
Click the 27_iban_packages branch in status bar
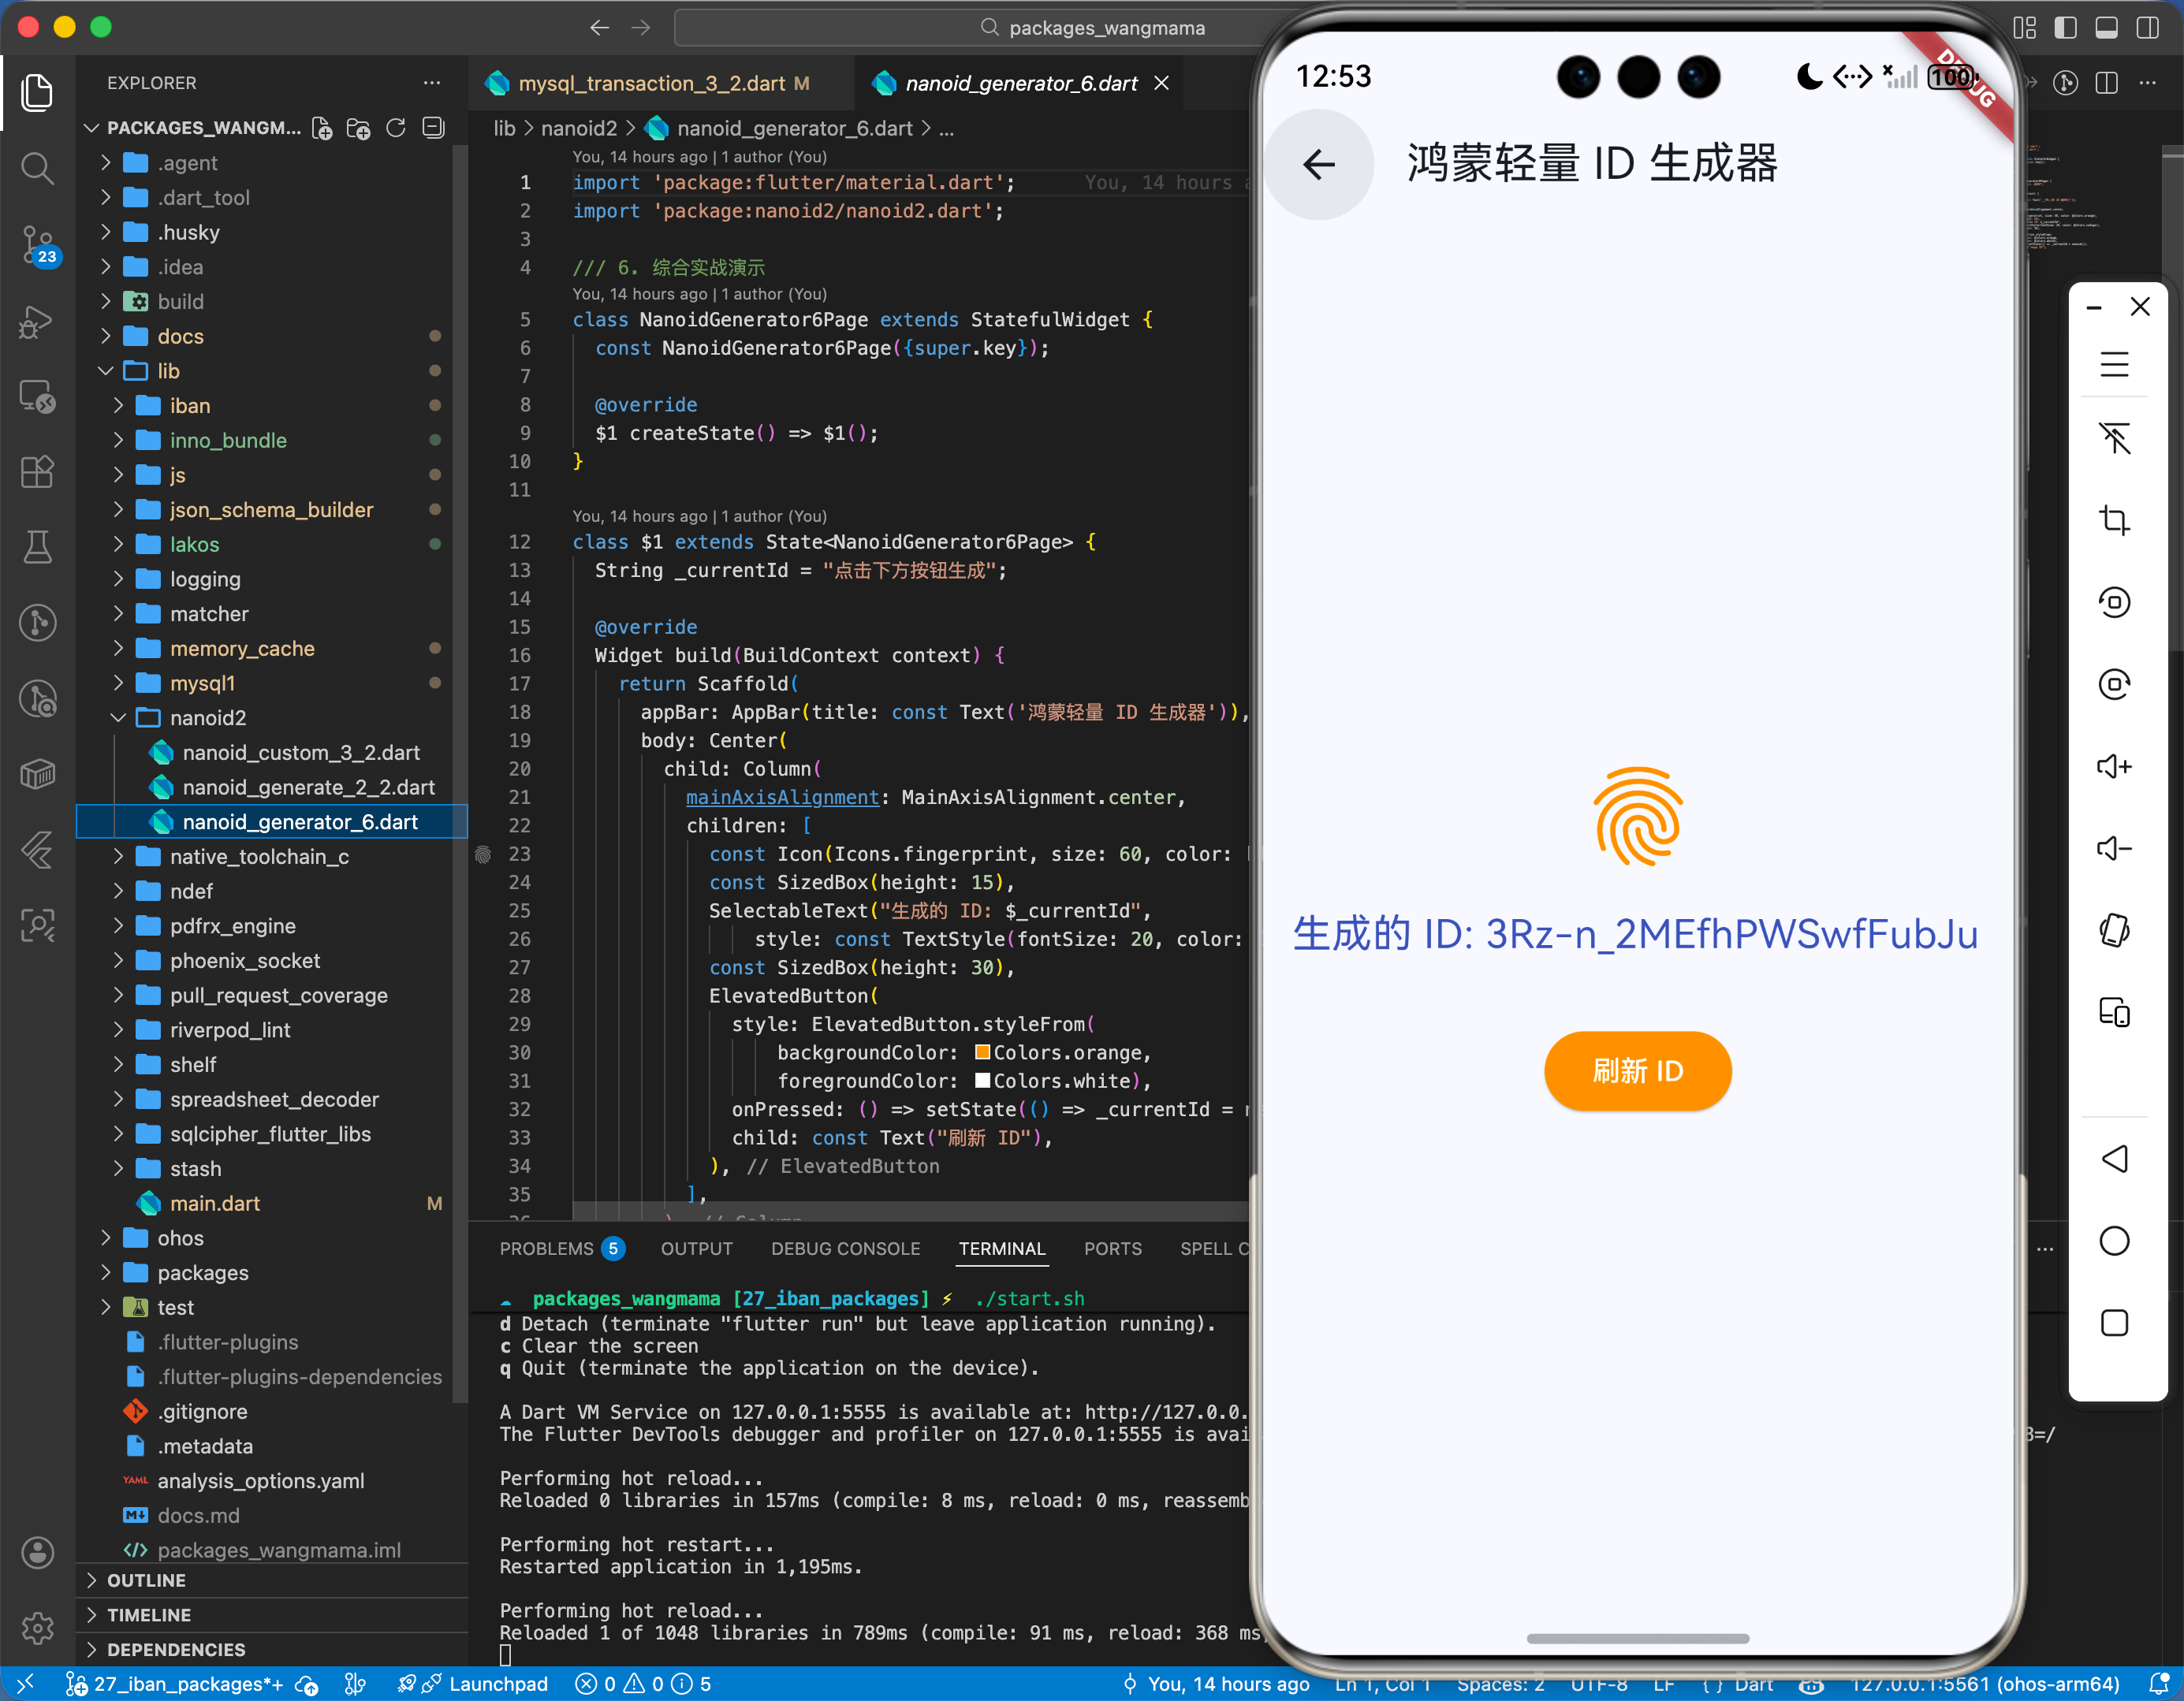click(175, 1684)
